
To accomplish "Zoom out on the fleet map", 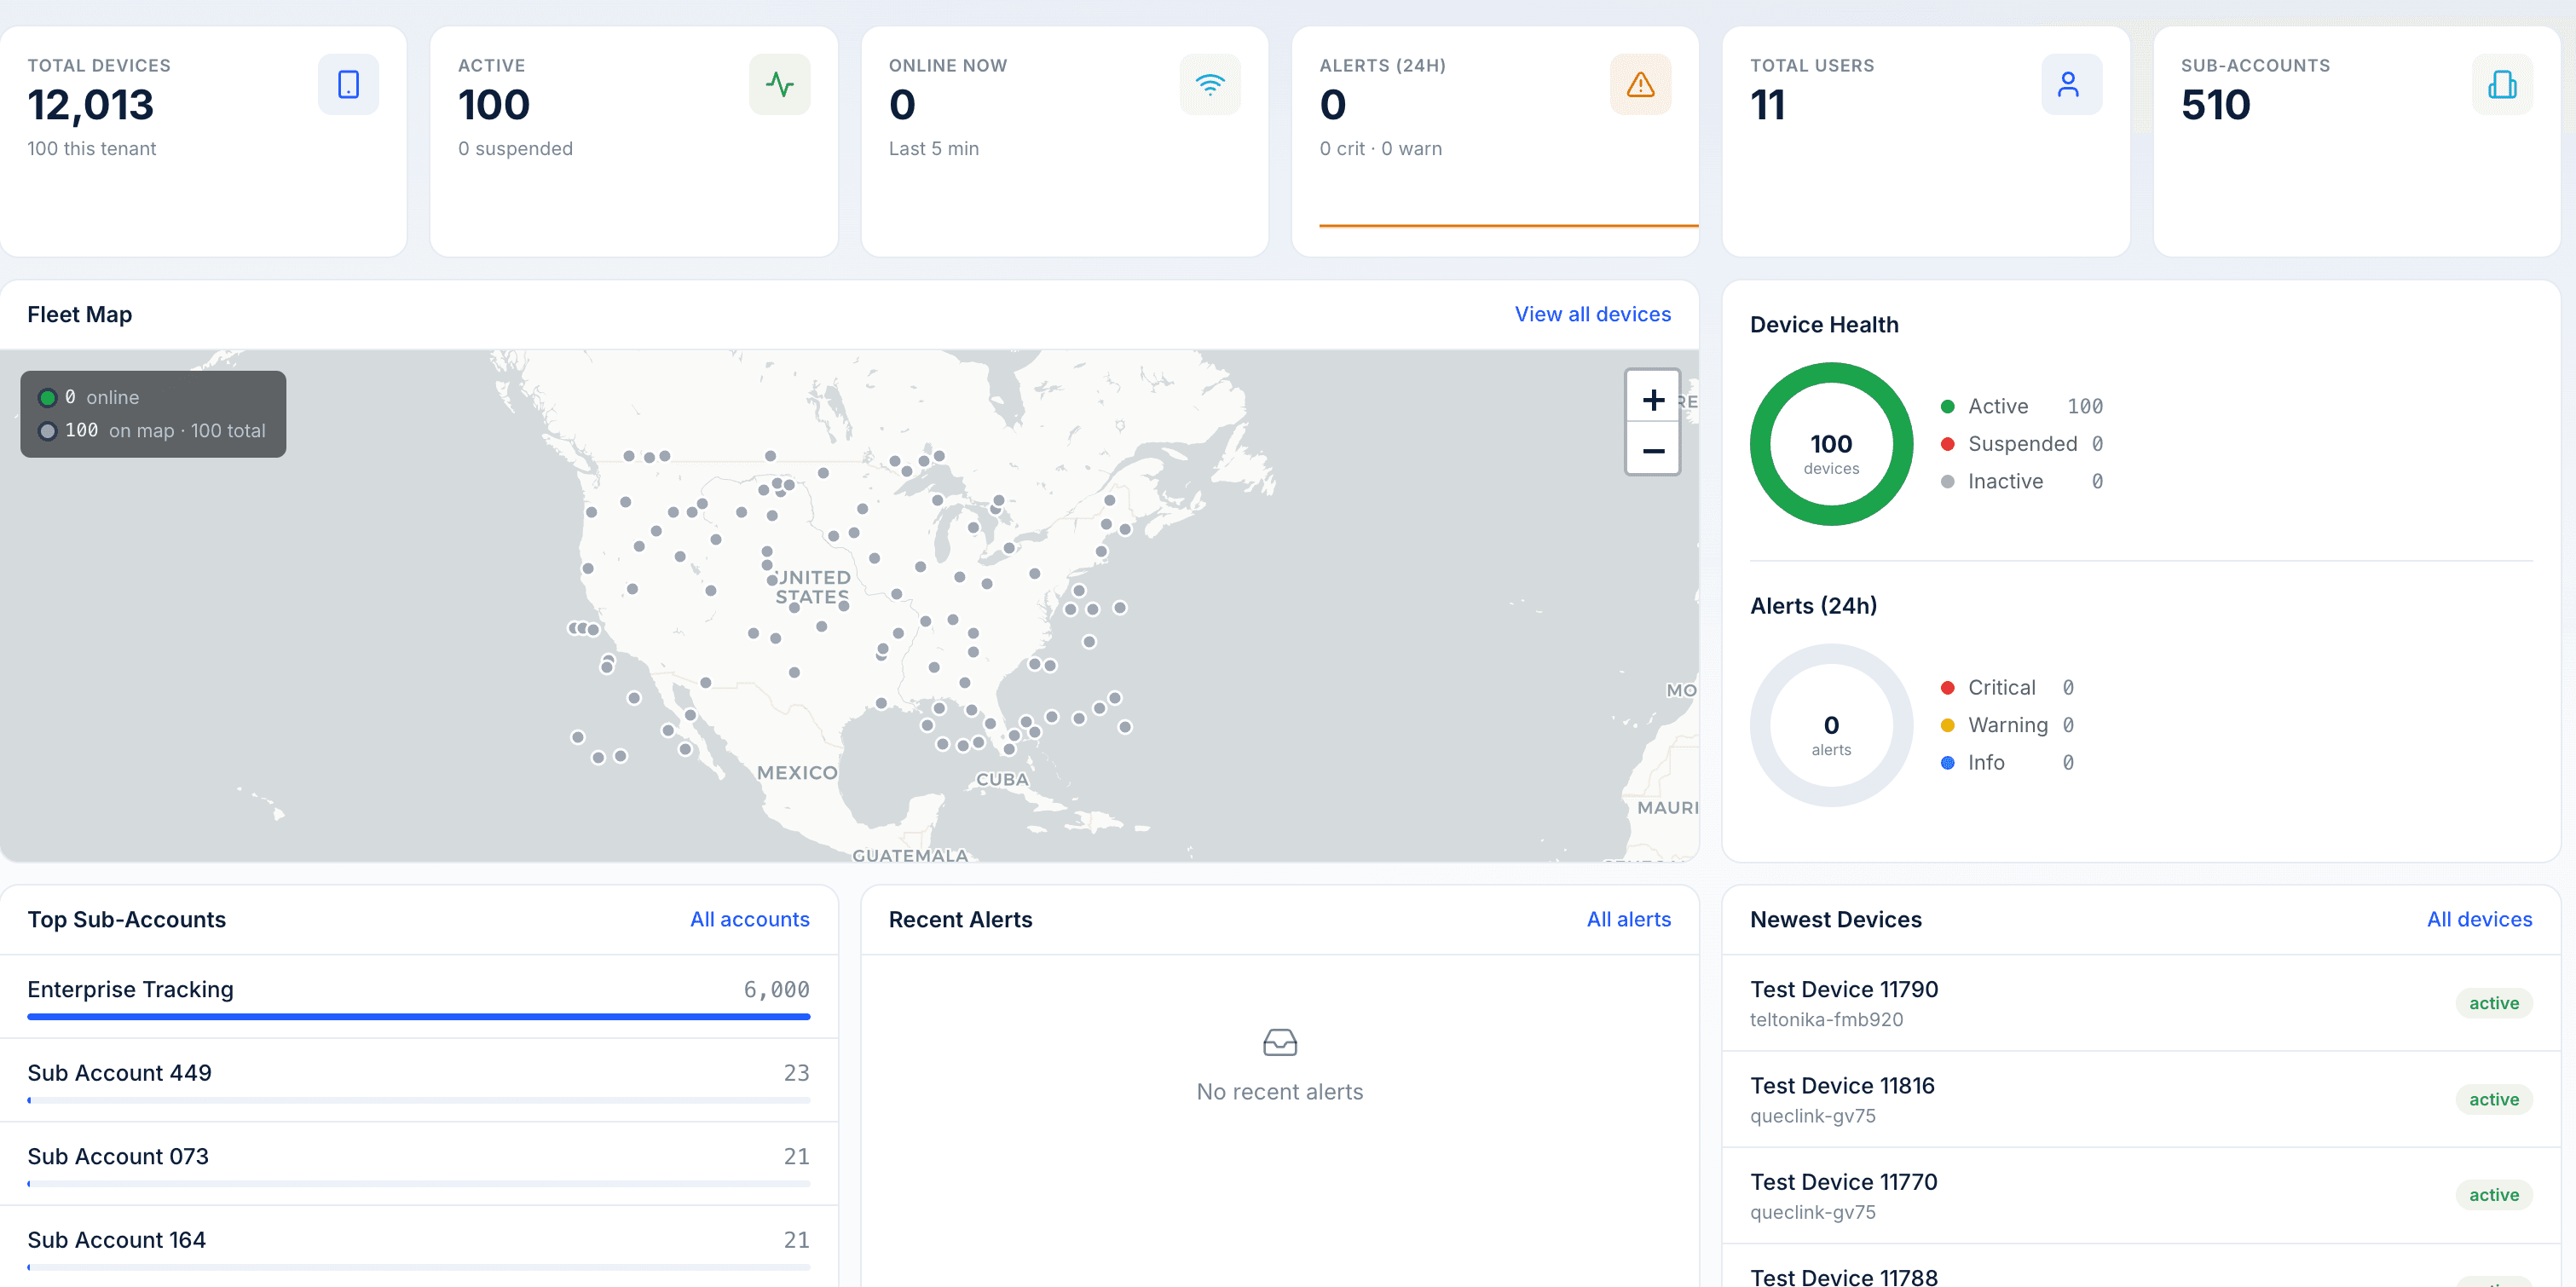I will click(1653, 451).
